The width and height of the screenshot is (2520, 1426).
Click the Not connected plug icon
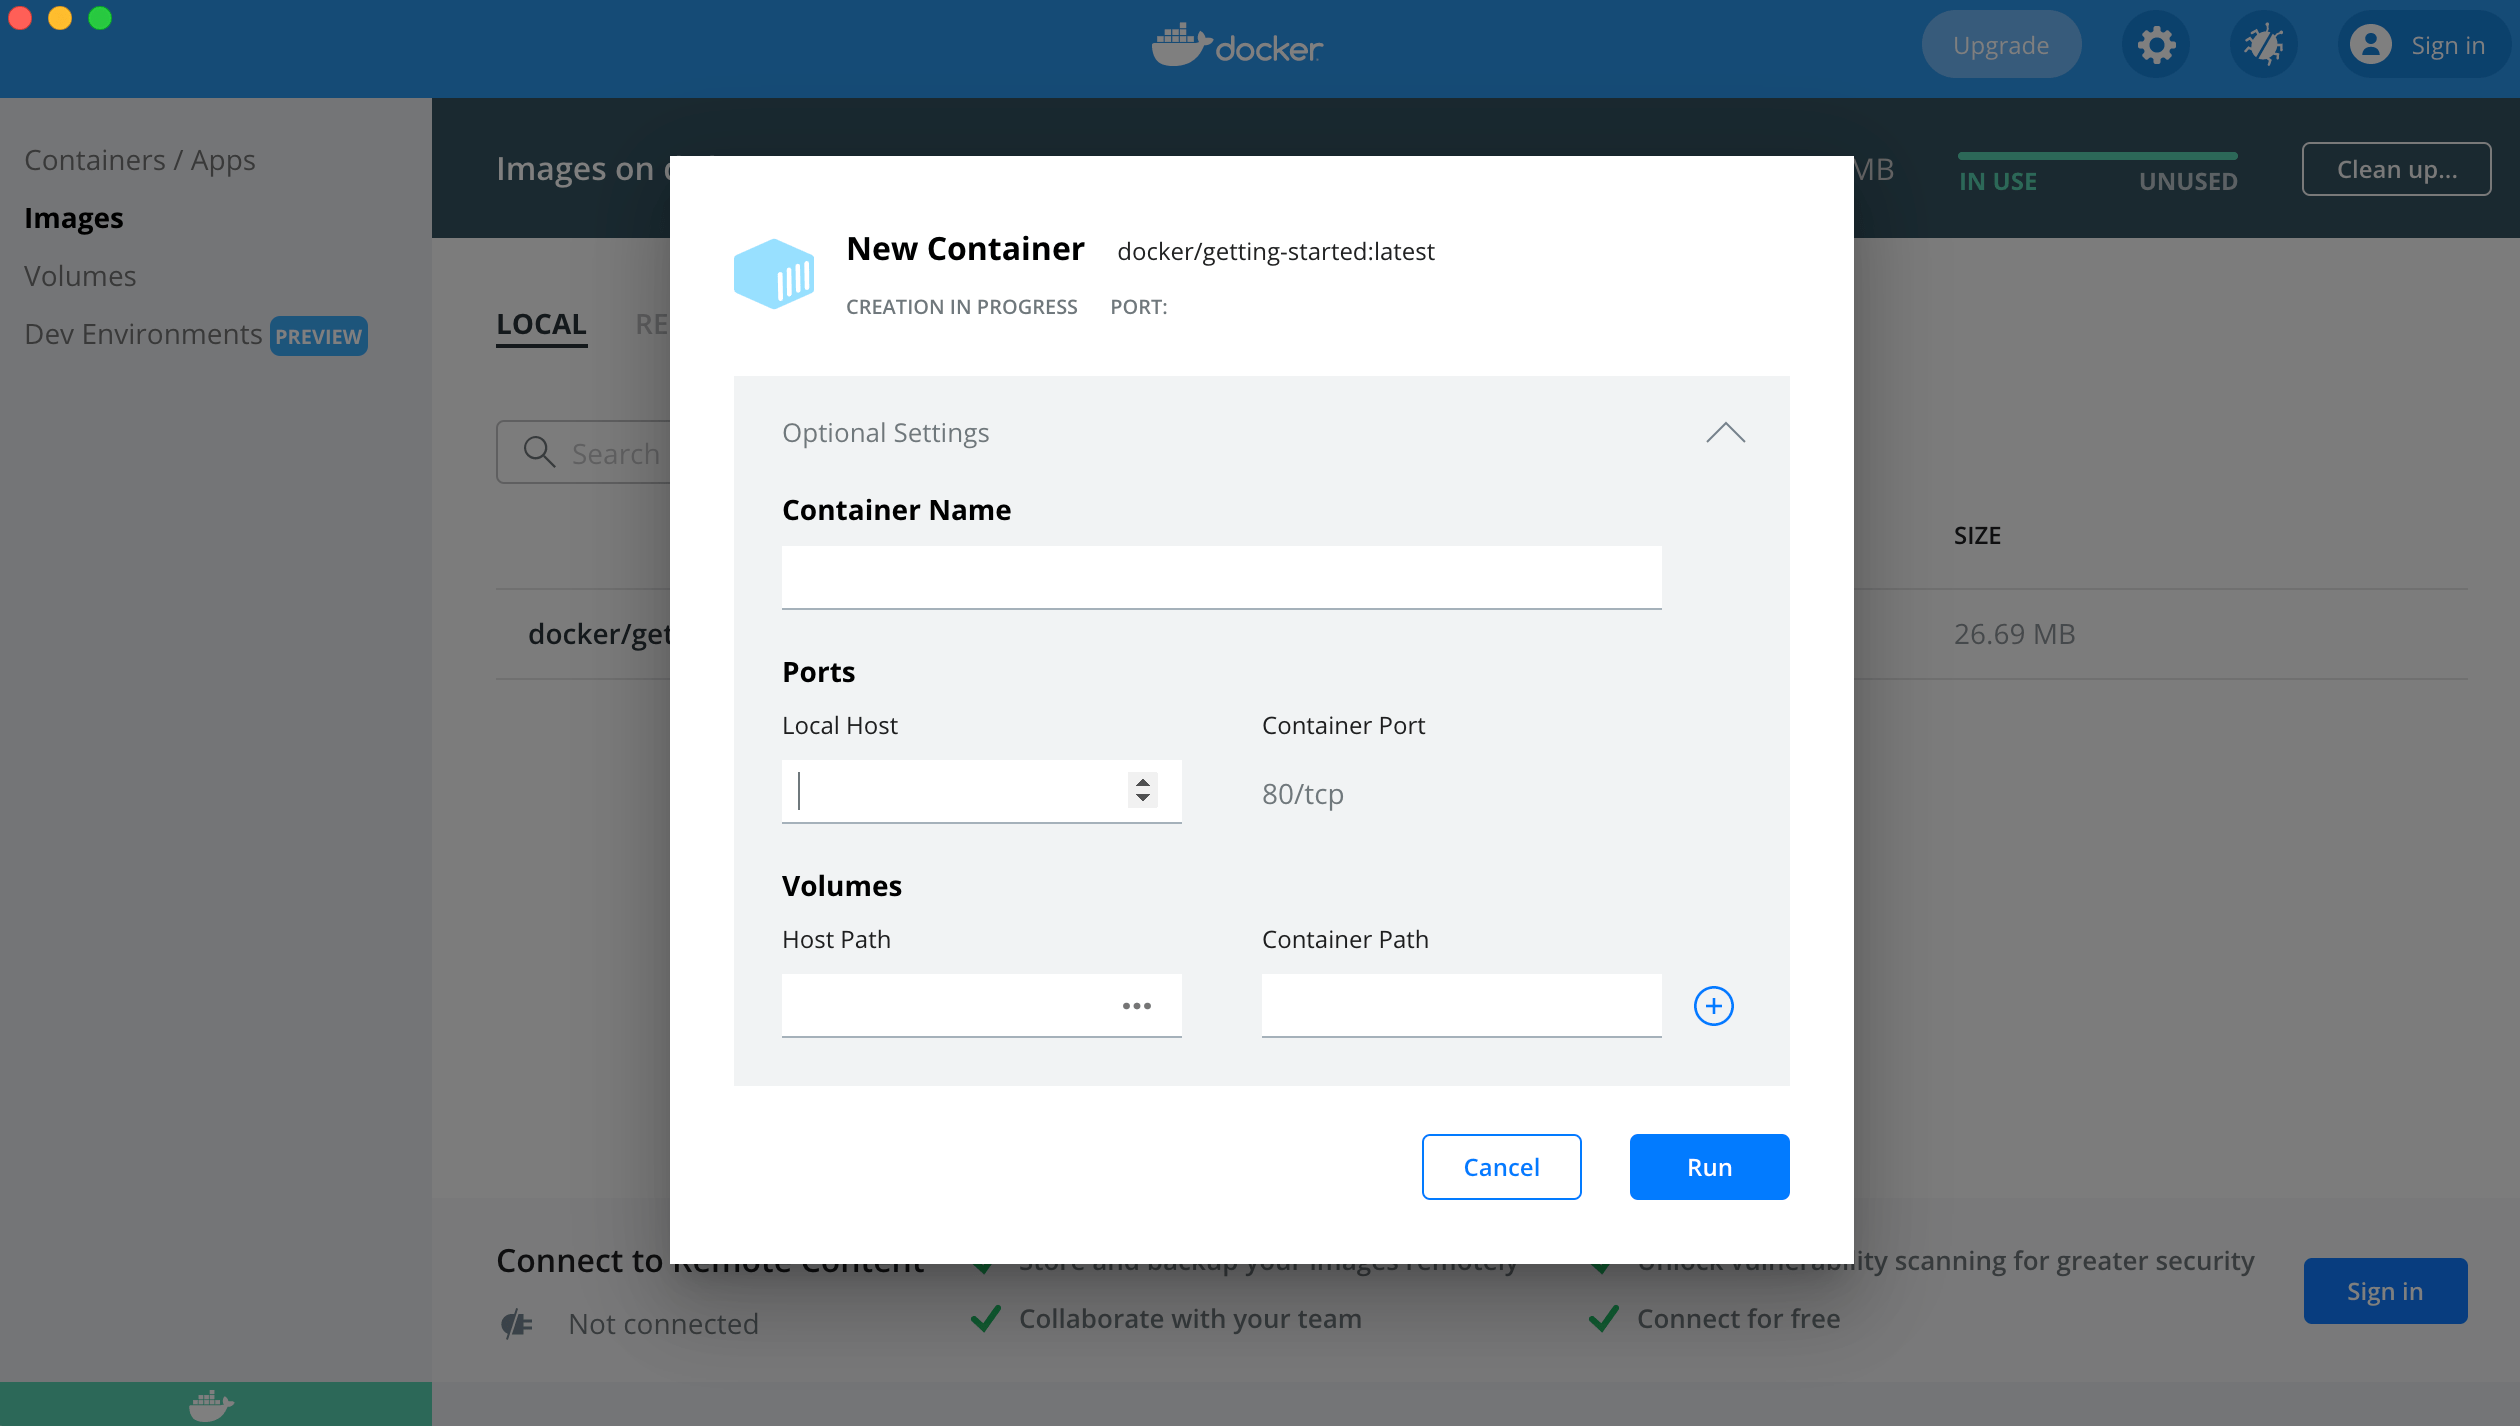point(517,1324)
